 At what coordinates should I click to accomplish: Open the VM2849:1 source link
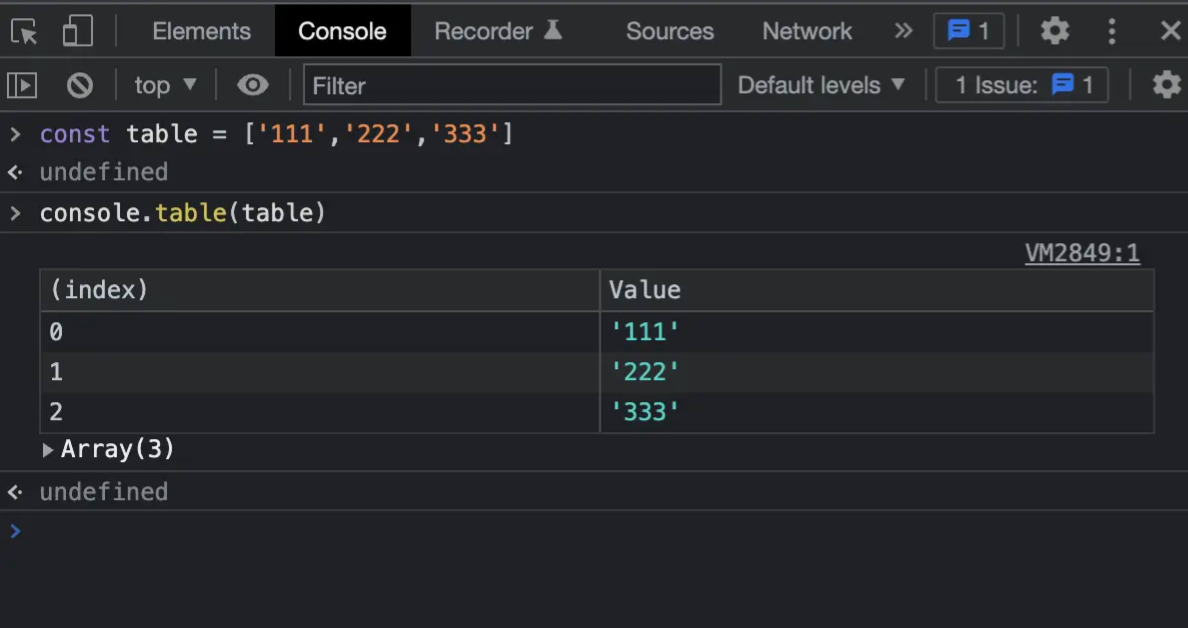click(1082, 253)
